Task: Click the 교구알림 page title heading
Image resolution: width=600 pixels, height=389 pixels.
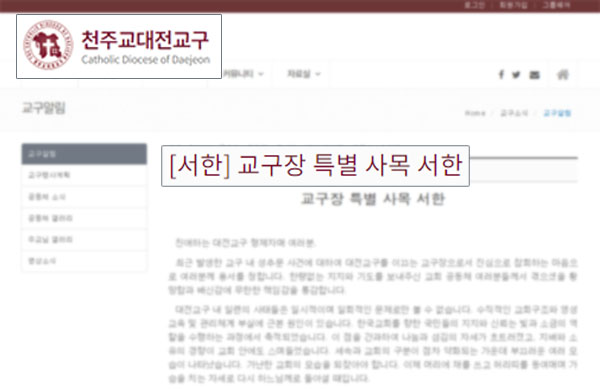Action: tap(44, 108)
